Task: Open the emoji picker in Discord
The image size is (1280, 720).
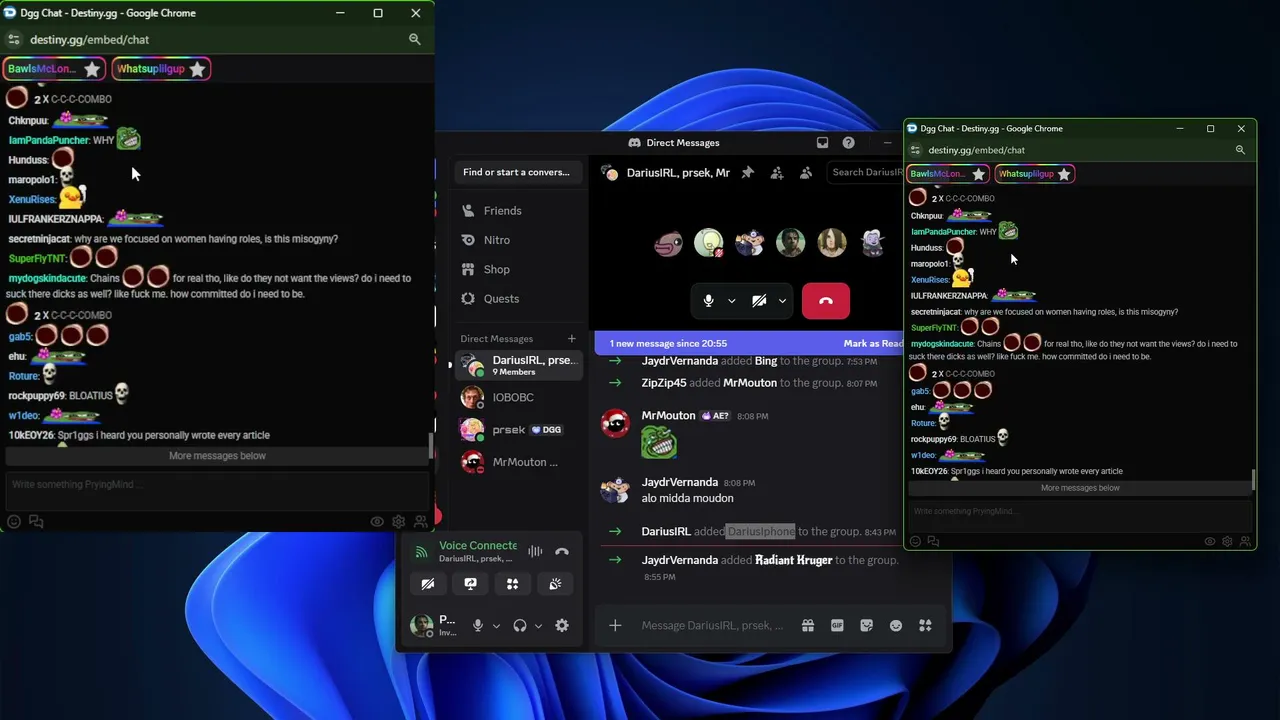Action: pos(896,626)
